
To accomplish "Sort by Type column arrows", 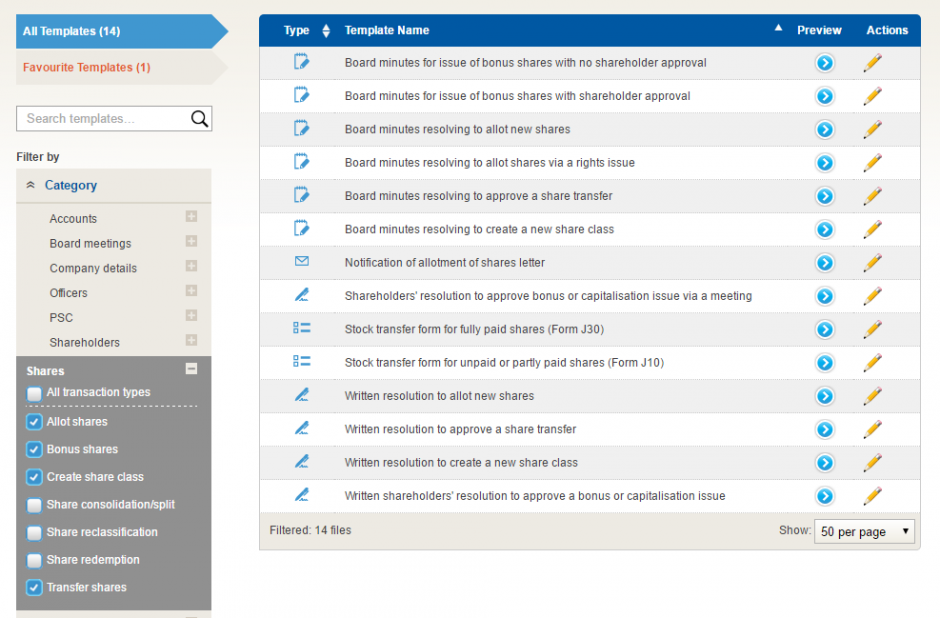I will pyautogui.click(x=326, y=31).
